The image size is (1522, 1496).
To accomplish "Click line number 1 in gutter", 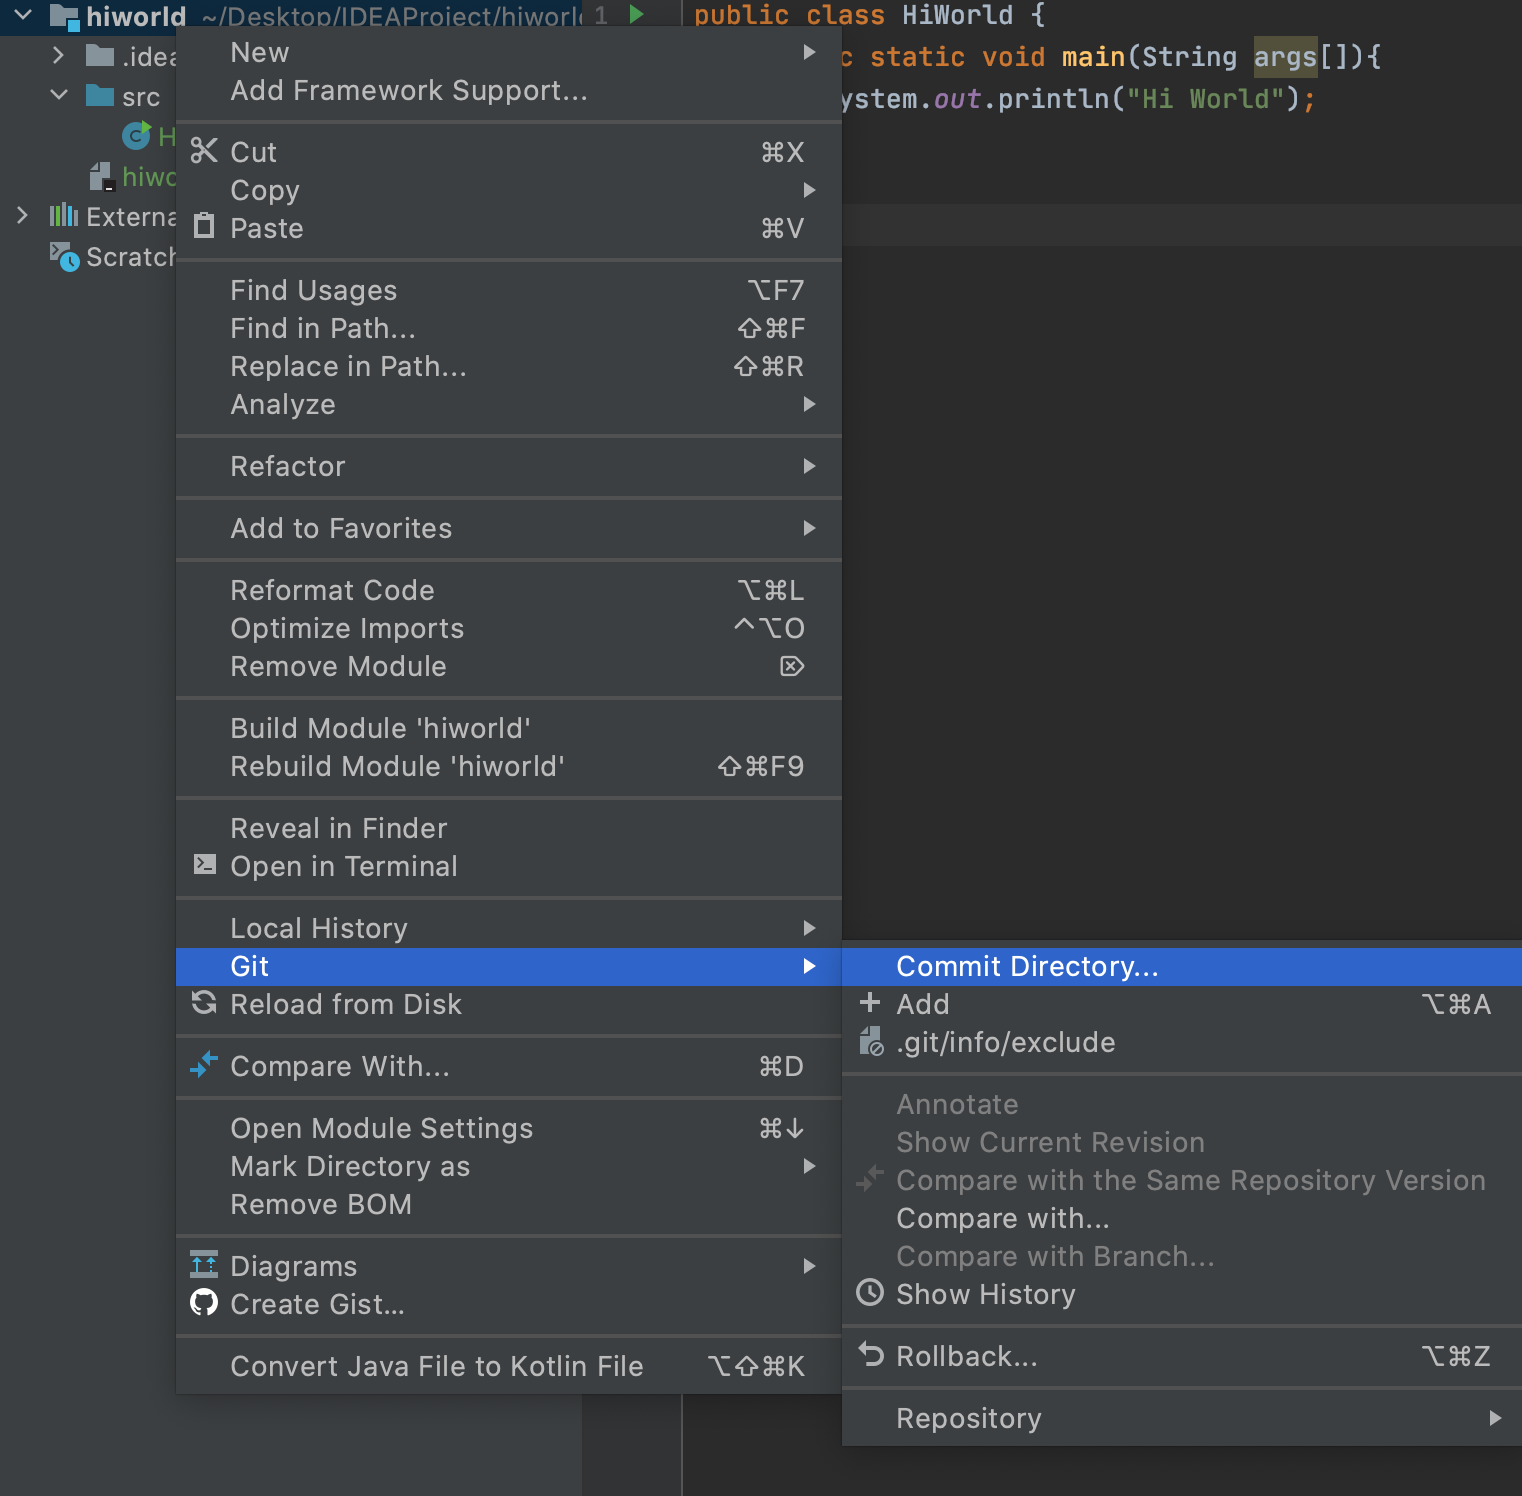I will [x=601, y=15].
